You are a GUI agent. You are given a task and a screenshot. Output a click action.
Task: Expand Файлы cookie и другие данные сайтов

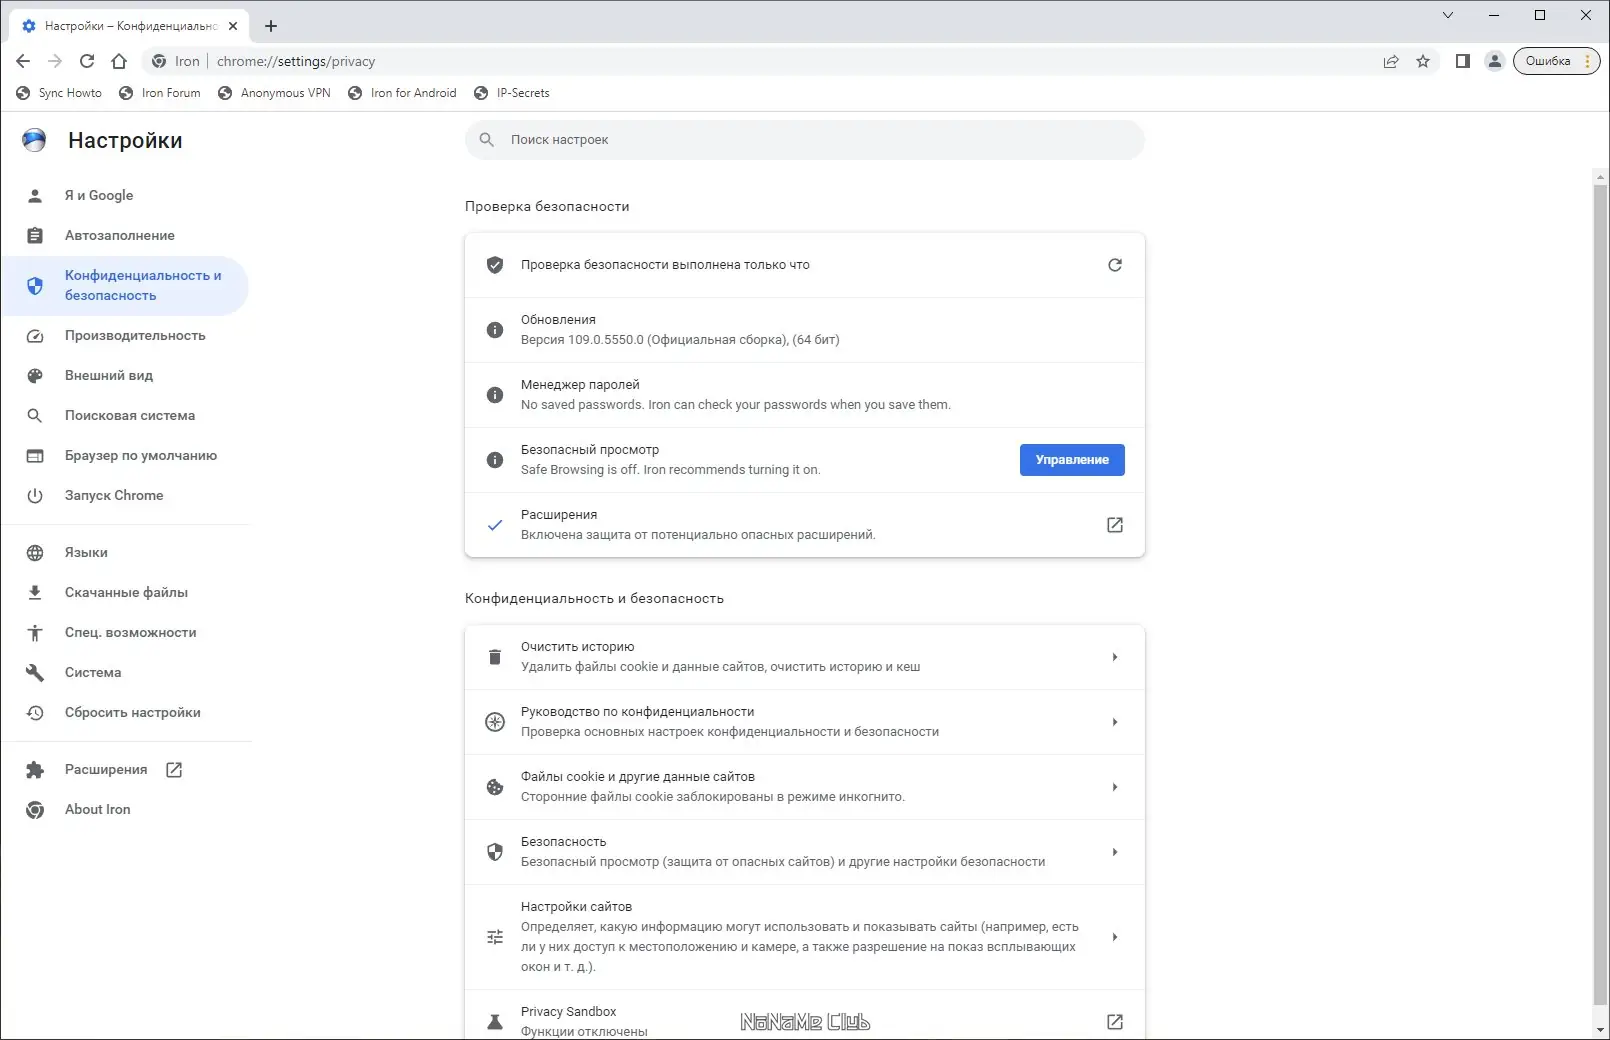[x=1115, y=787]
